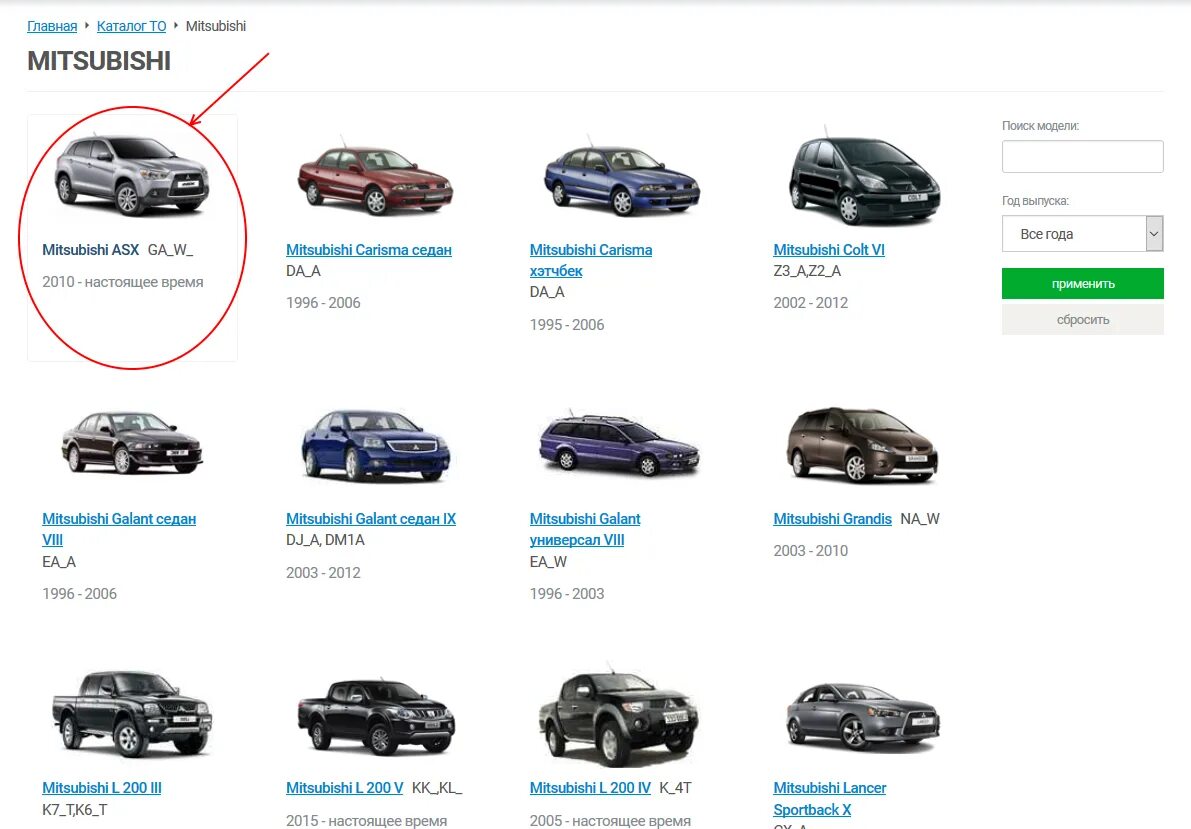The width and height of the screenshot is (1191, 829).
Task: Click the '1996 - 2003' years text
Action: pyautogui.click(x=567, y=593)
